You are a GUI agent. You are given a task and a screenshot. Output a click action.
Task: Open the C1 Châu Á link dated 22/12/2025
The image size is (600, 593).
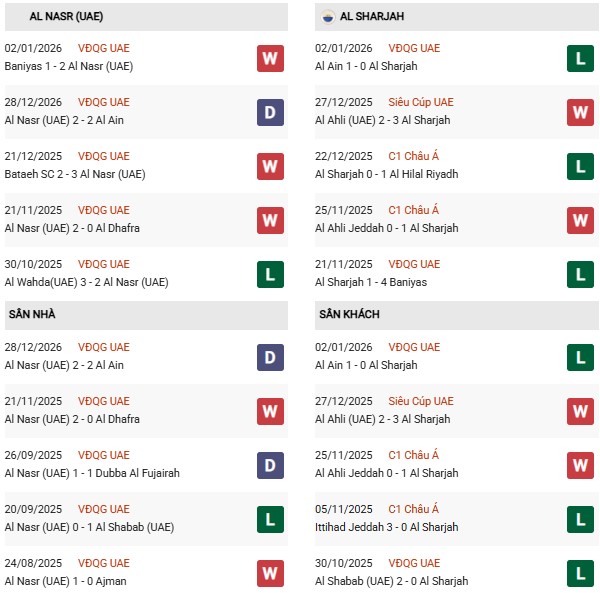[410, 156]
